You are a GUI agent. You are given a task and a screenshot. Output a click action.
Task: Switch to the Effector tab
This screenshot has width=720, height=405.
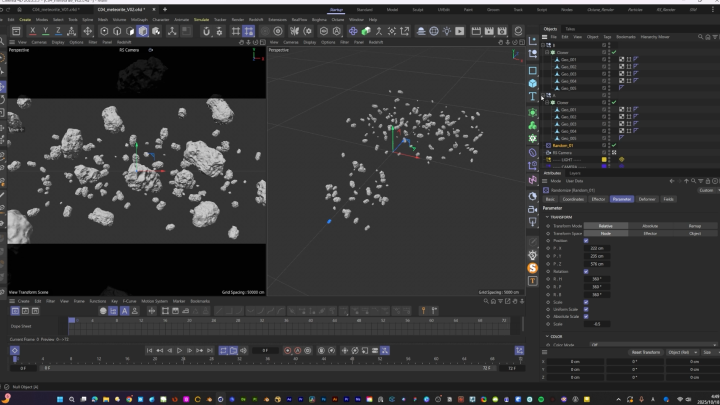pyautogui.click(x=598, y=199)
